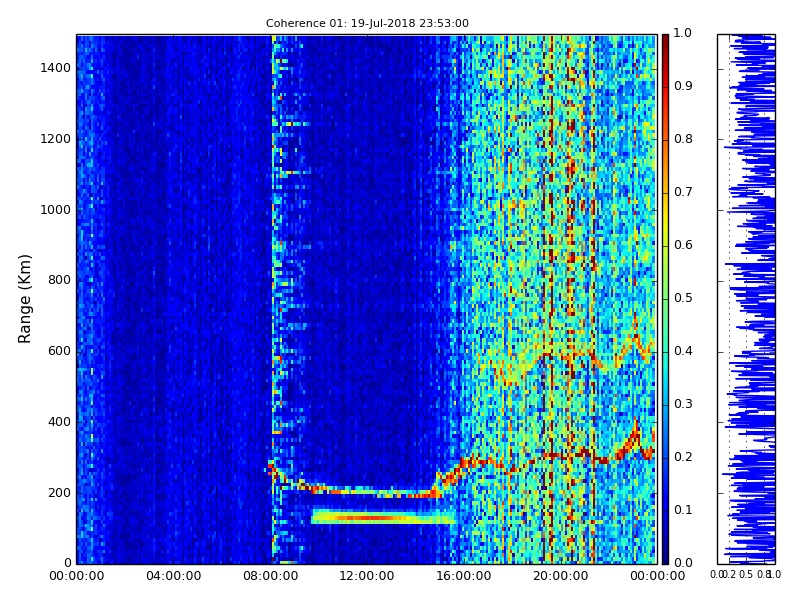Click the 16:00:00 time axis label

pyautogui.click(x=464, y=576)
